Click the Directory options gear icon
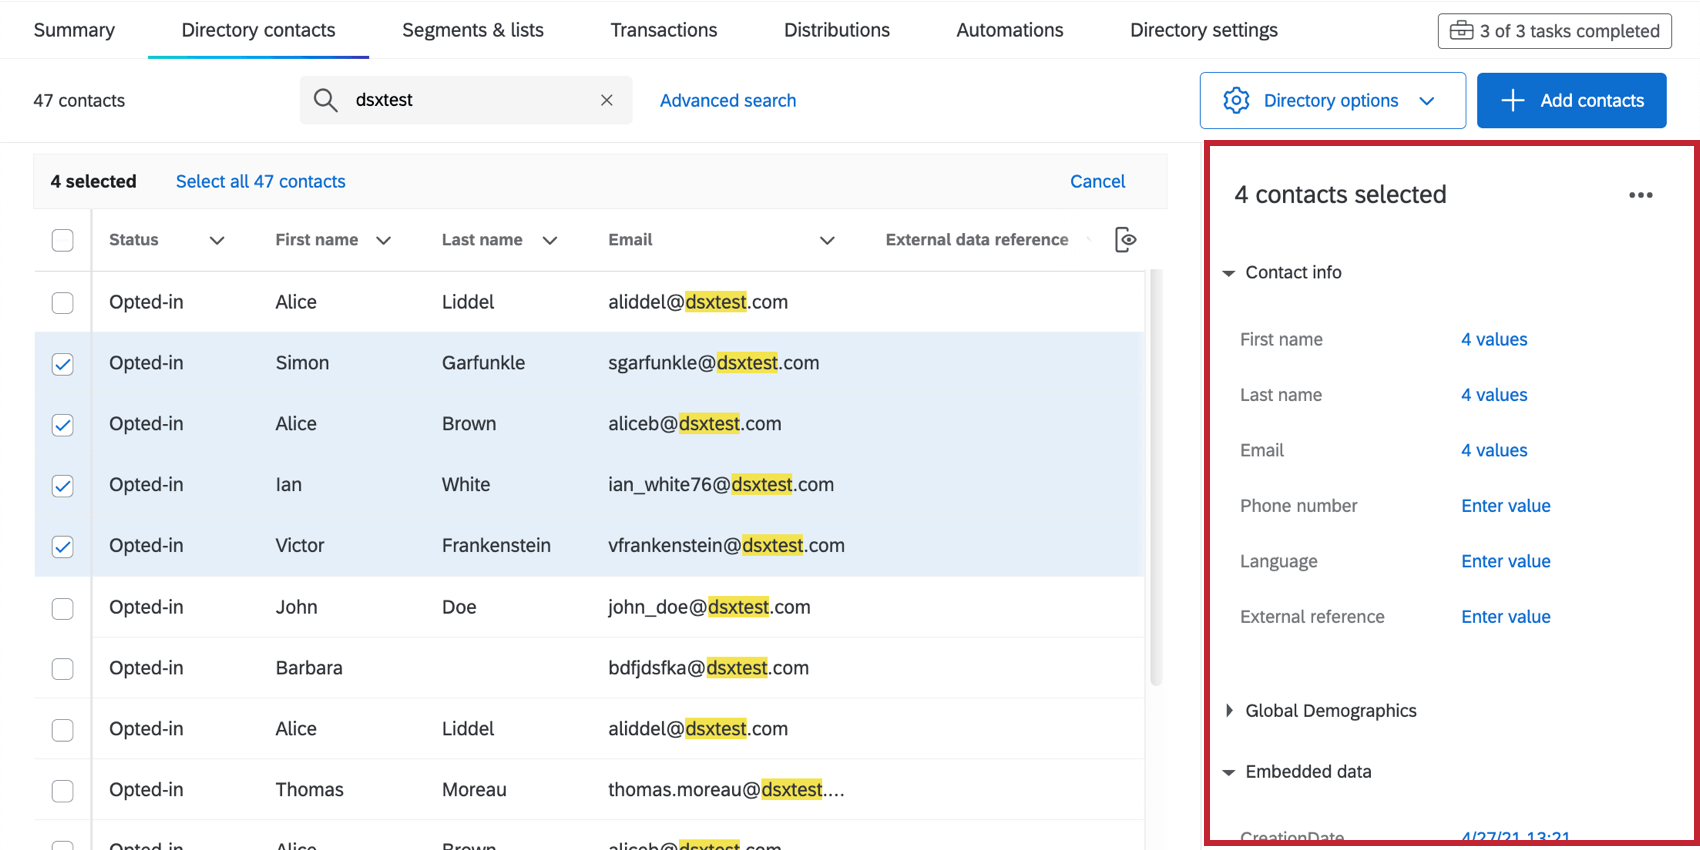 pyautogui.click(x=1237, y=100)
